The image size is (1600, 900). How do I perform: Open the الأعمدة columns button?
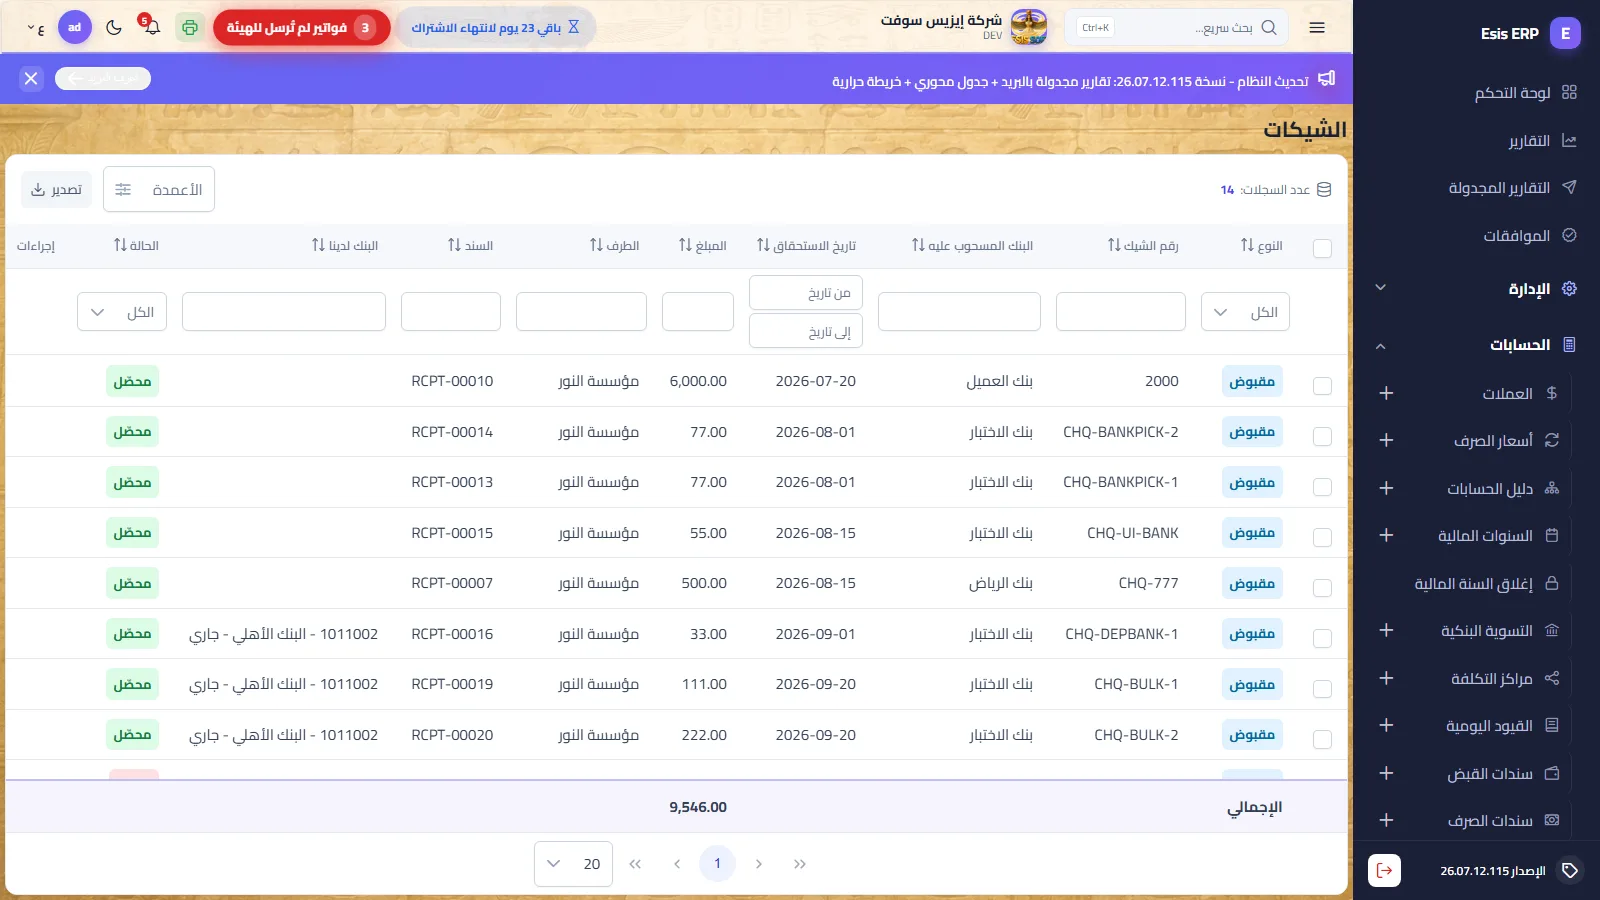click(159, 189)
